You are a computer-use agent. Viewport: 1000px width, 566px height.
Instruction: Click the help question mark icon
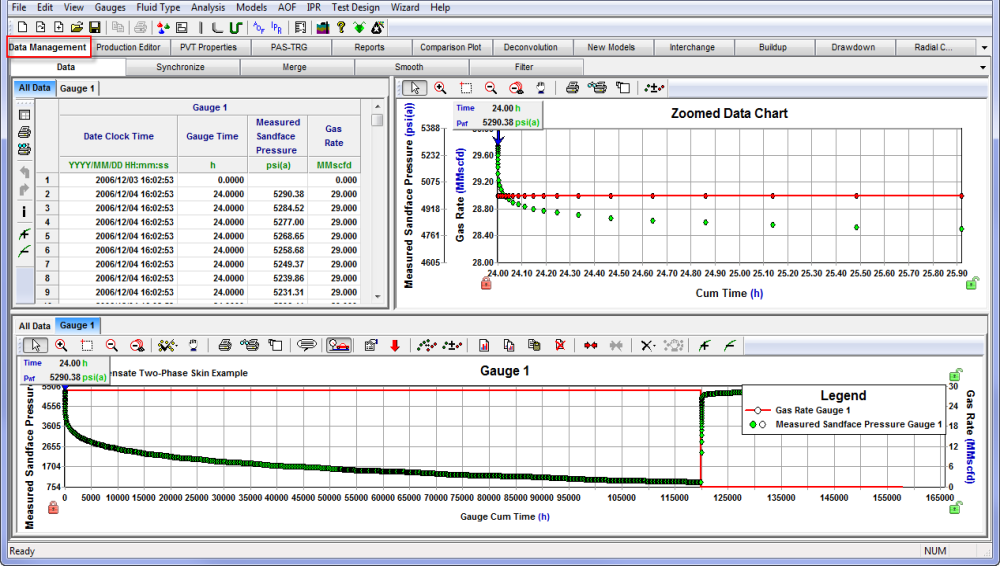341,27
